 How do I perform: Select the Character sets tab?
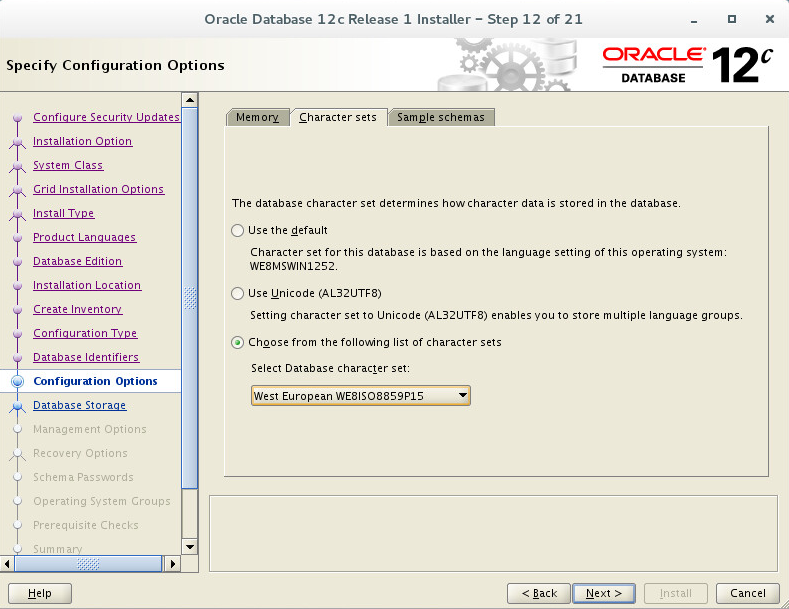click(x=338, y=117)
